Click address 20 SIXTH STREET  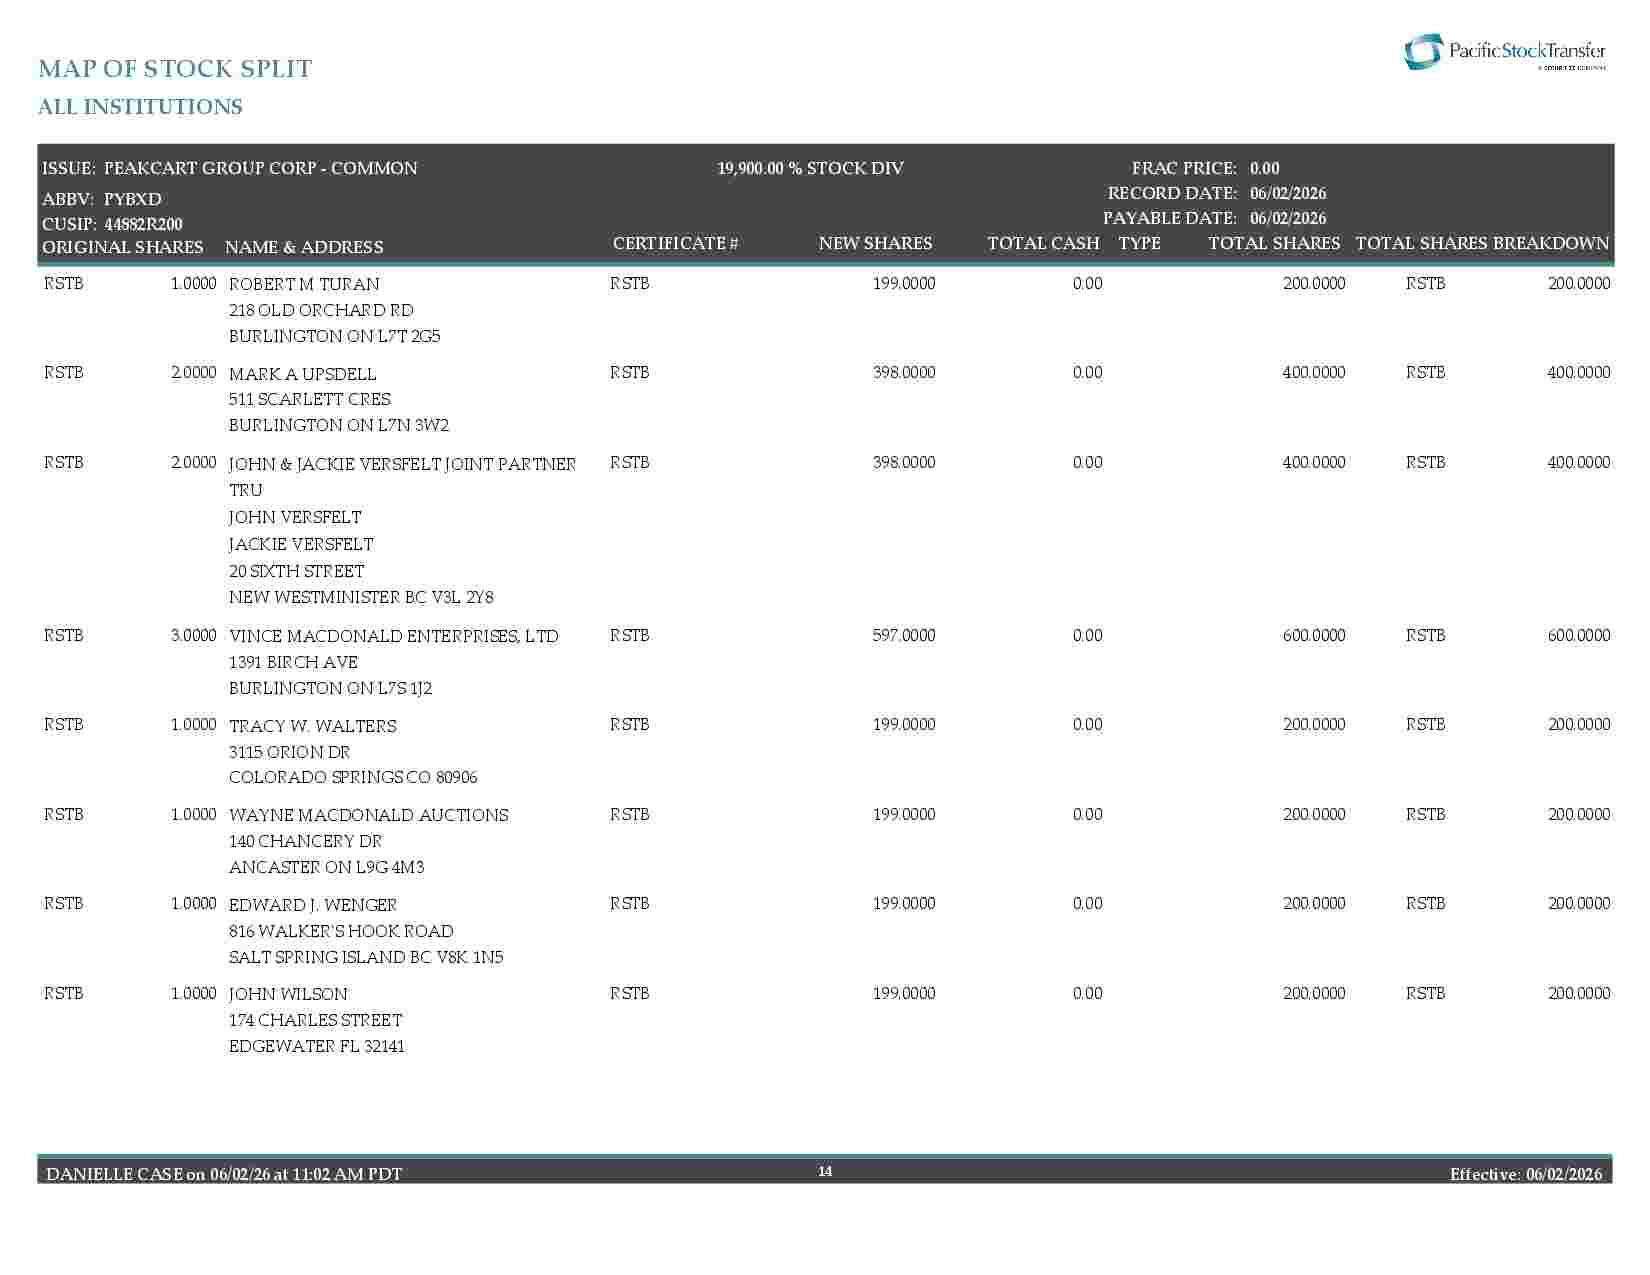pyautogui.click(x=297, y=571)
